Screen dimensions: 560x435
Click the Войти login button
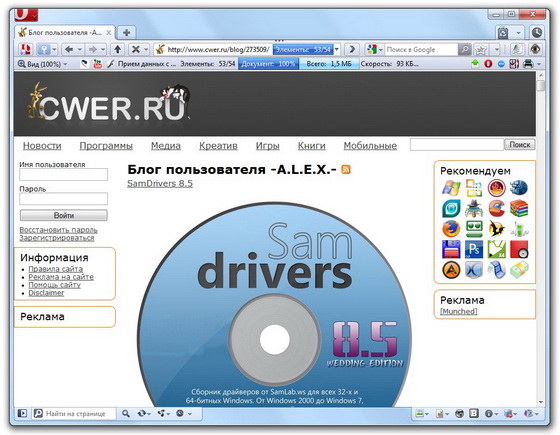point(64,215)
